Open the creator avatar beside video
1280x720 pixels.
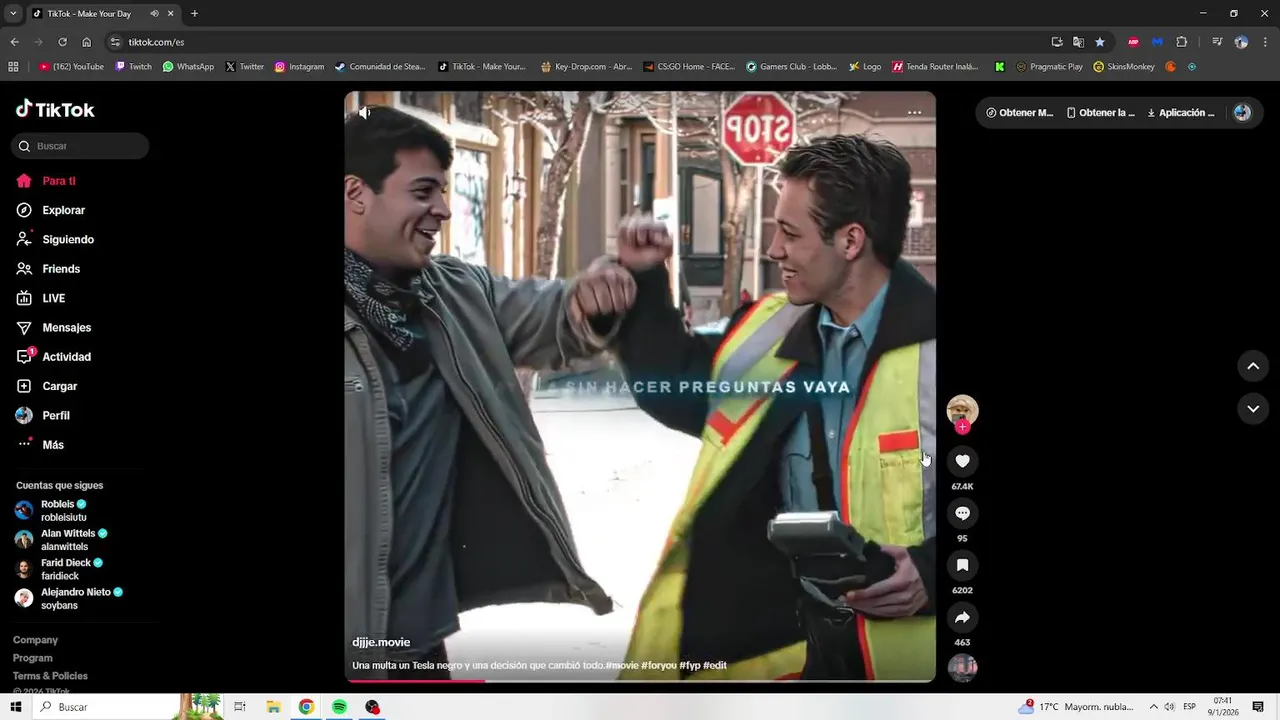point(962,409)
